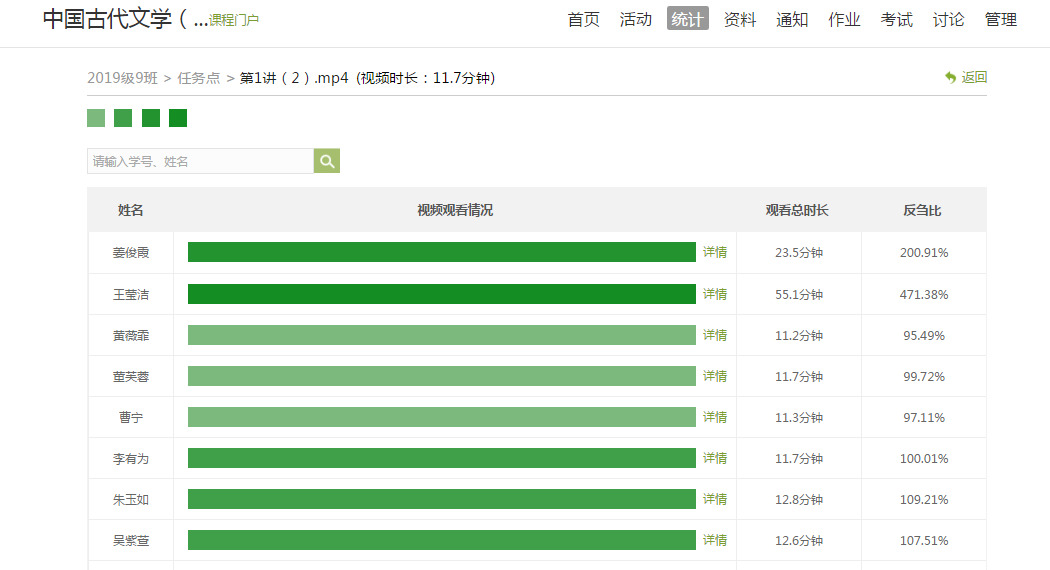The height and width of the screenshot is (570, 1050).
Task: Switch to the 讨论 tab
Action: [948, 19]
